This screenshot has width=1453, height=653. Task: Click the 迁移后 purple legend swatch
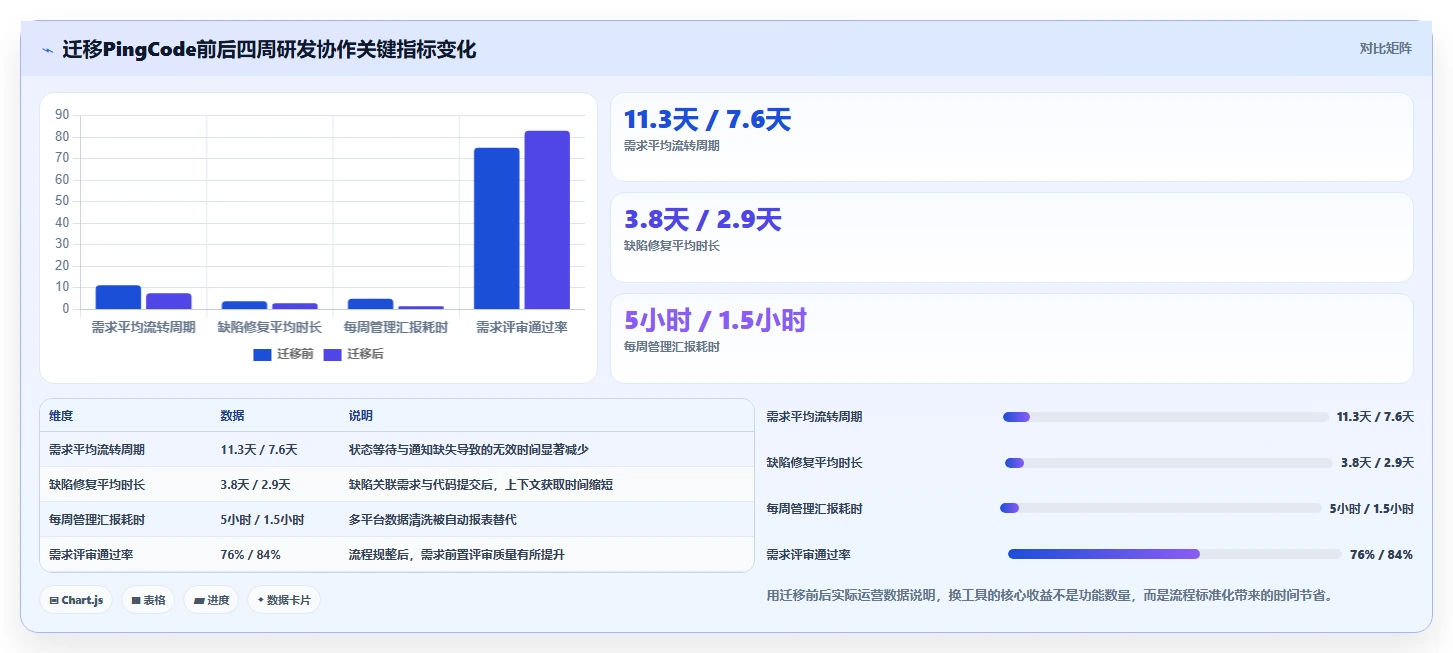point(333,354)
